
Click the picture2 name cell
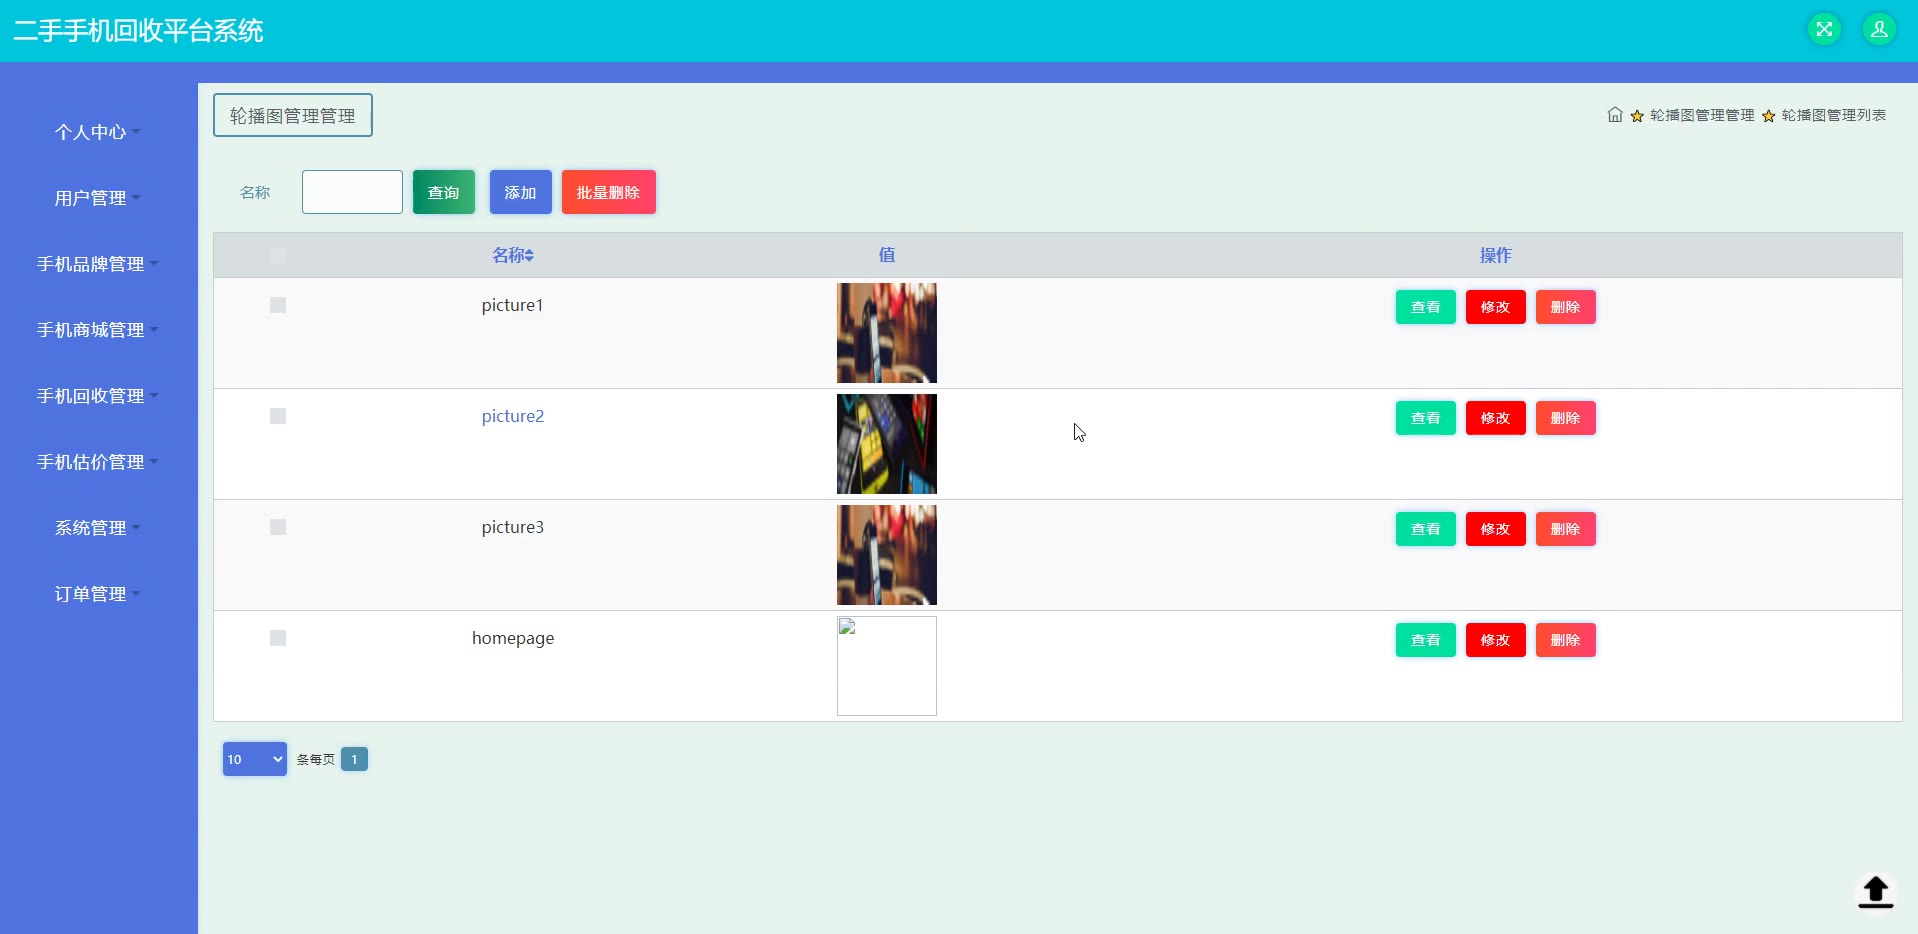click(513, 416)
